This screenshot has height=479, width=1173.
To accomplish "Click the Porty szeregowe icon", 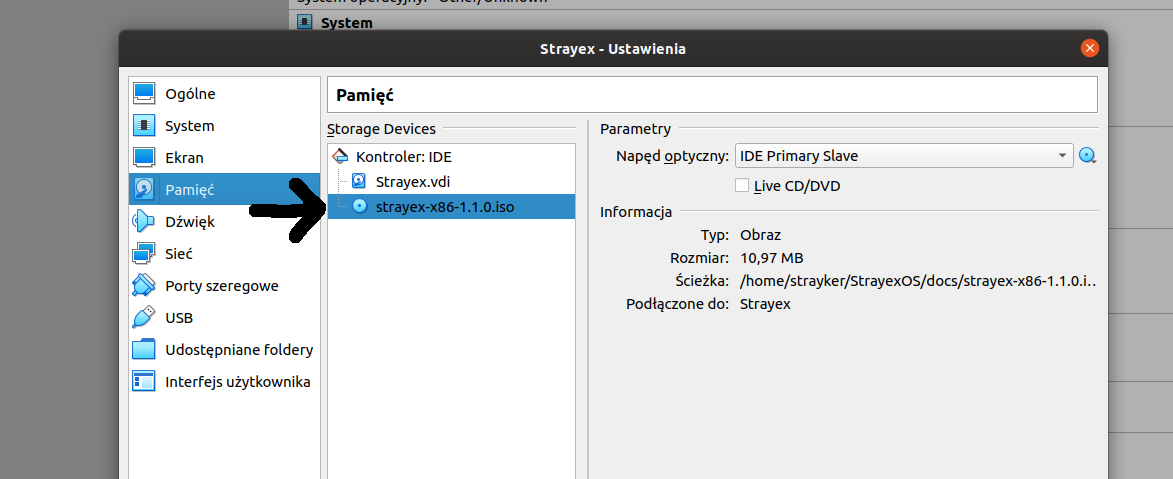I will pos(145,286).
